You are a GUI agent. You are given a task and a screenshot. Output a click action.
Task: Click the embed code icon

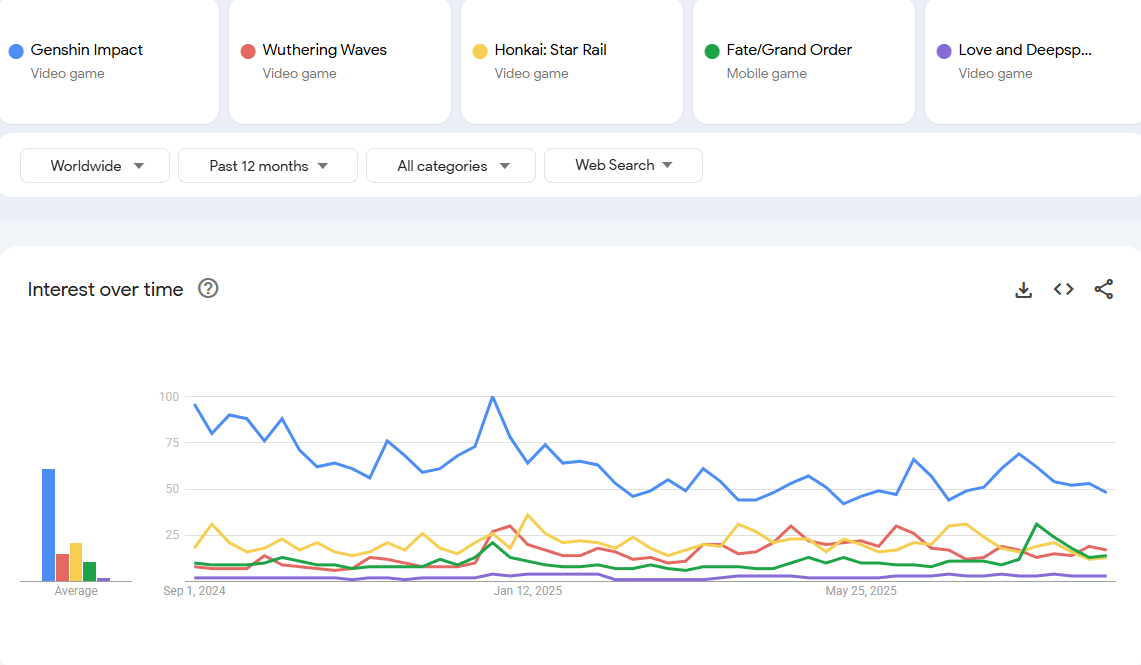[1064, 290]
